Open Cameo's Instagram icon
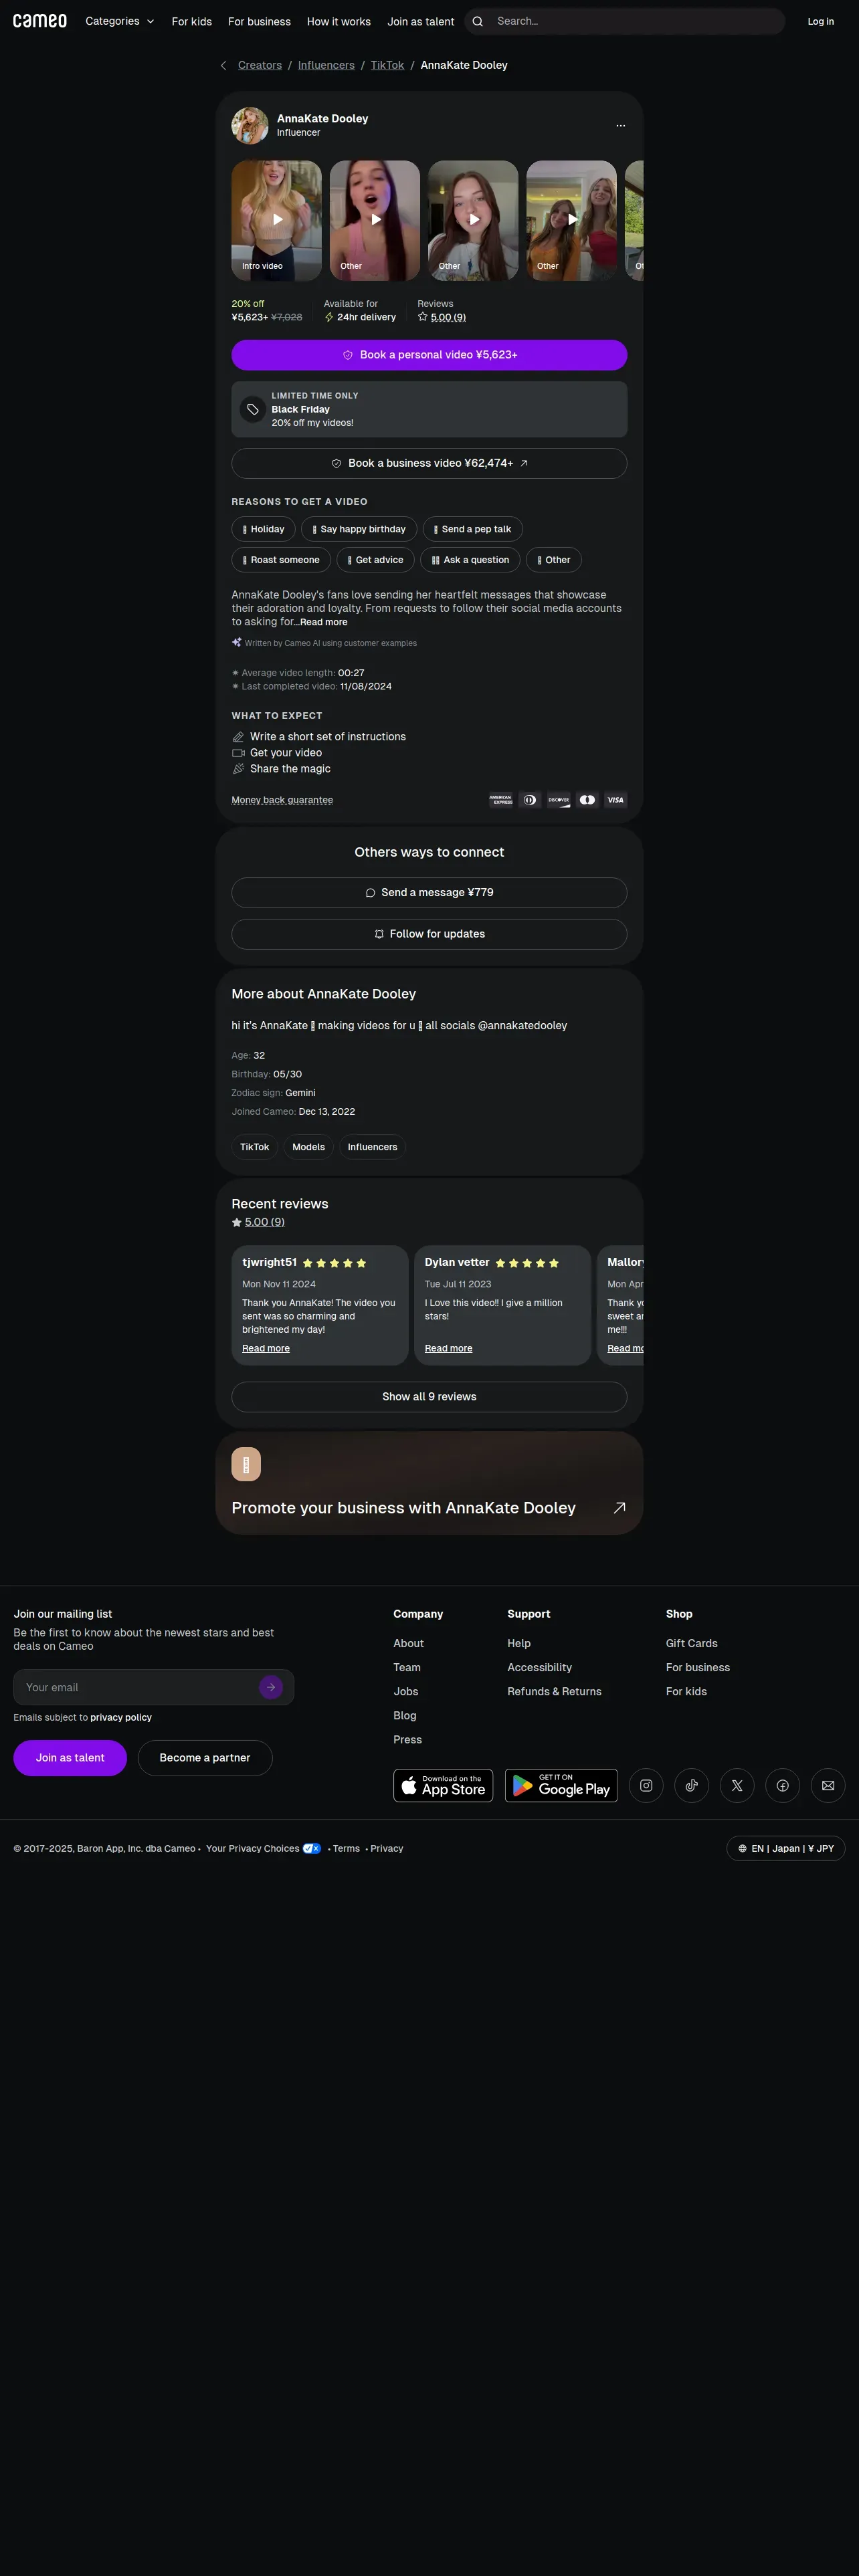The image size is (859, 2576). [x=646, y=1785]
